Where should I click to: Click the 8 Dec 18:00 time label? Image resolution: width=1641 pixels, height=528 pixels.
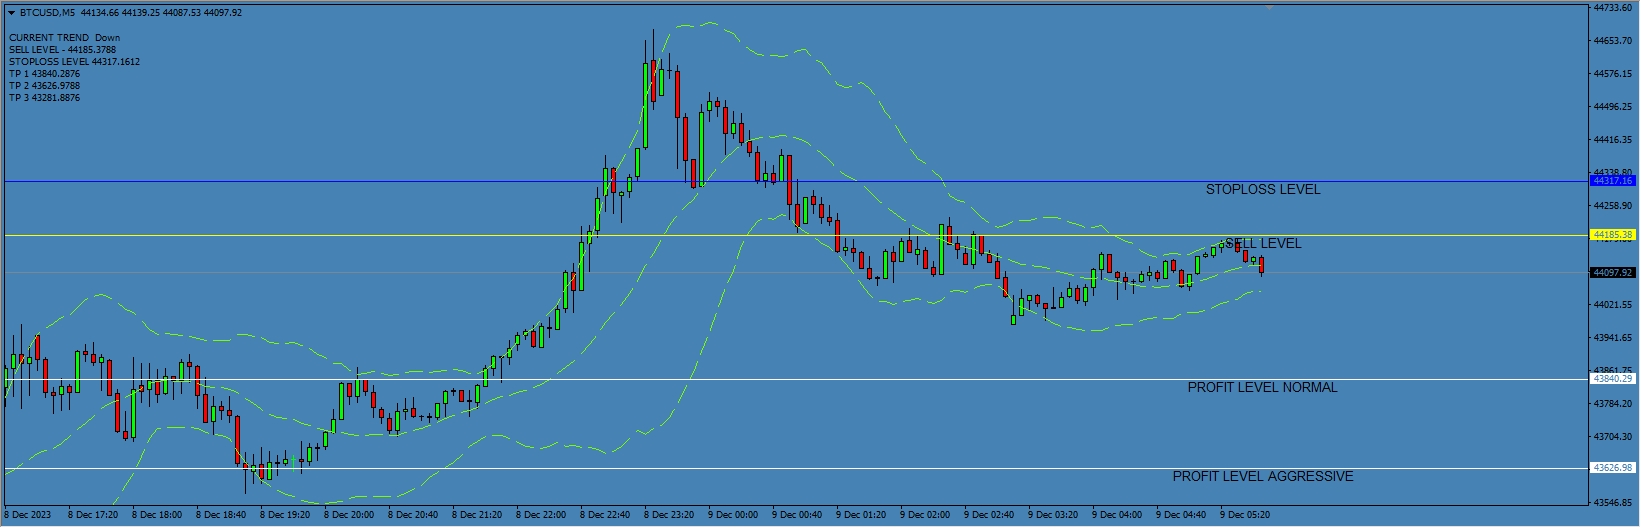[157, 515]
